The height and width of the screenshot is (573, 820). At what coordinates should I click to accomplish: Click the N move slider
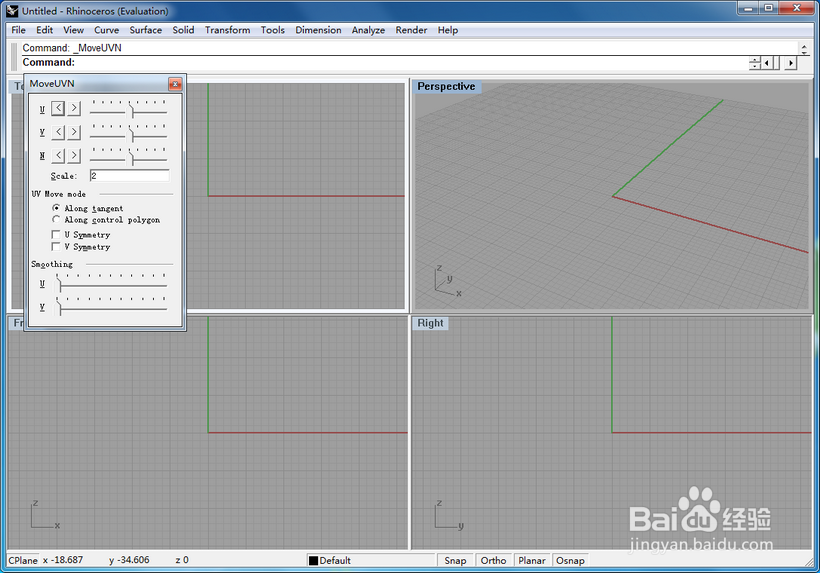tap(128, 155)
